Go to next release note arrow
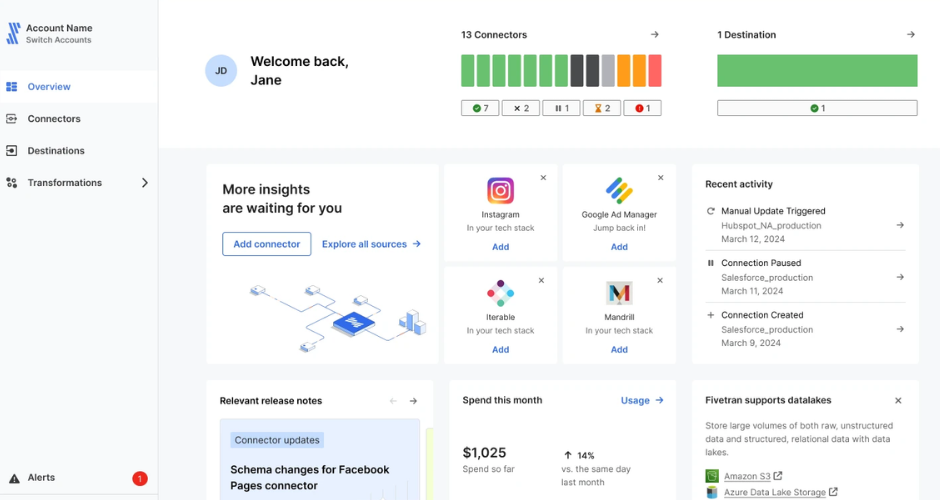 point(413,401)
